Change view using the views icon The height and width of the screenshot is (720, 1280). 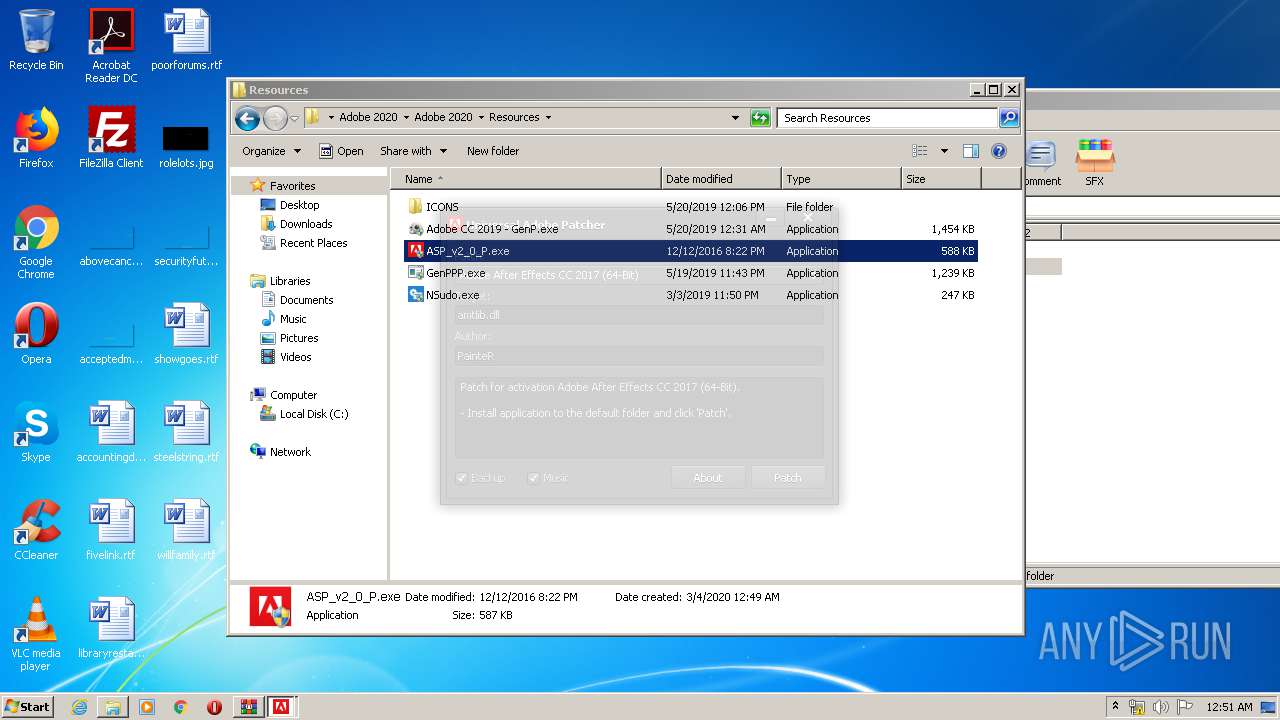(x=920, y=151)
